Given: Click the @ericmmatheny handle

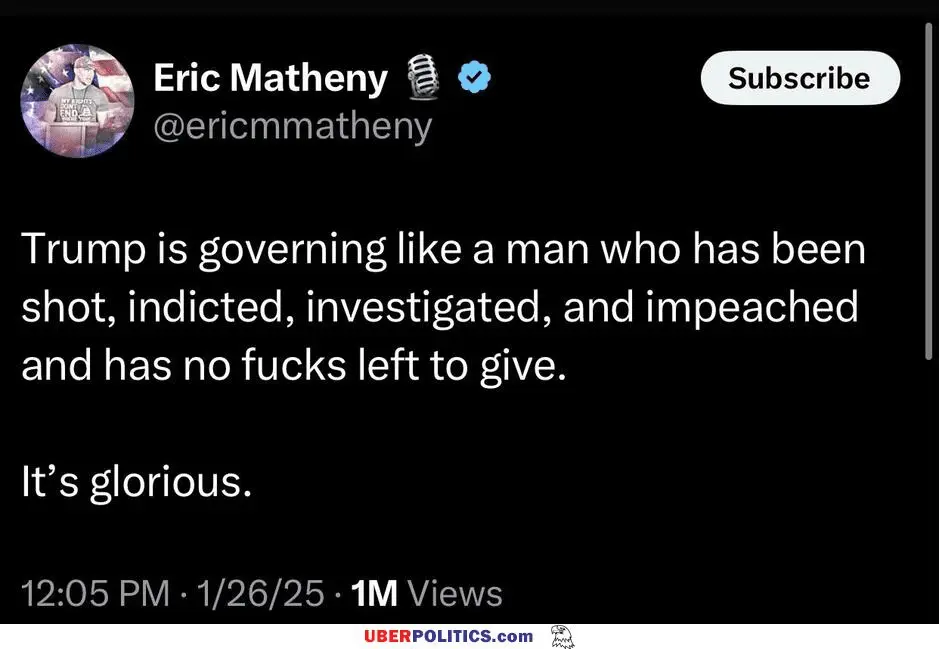Looking at the screenshot, I should tap(293, 126).
